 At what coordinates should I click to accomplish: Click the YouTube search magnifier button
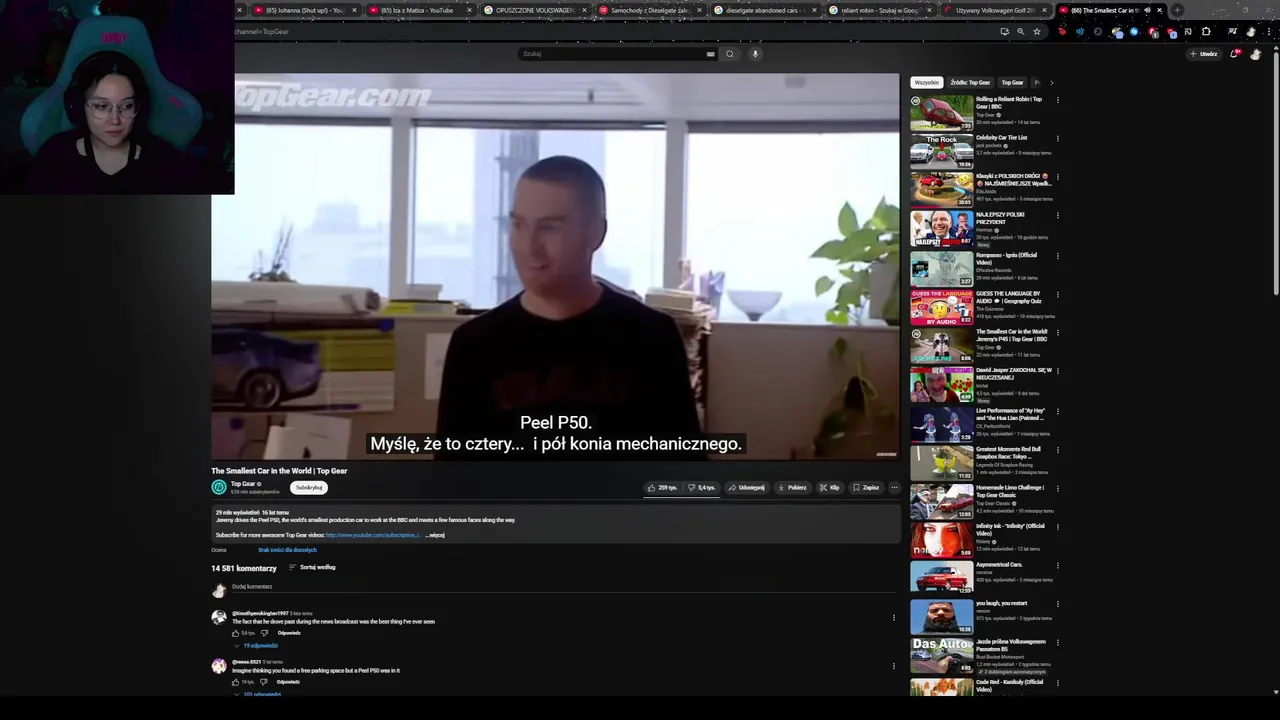tap(730, 54)
